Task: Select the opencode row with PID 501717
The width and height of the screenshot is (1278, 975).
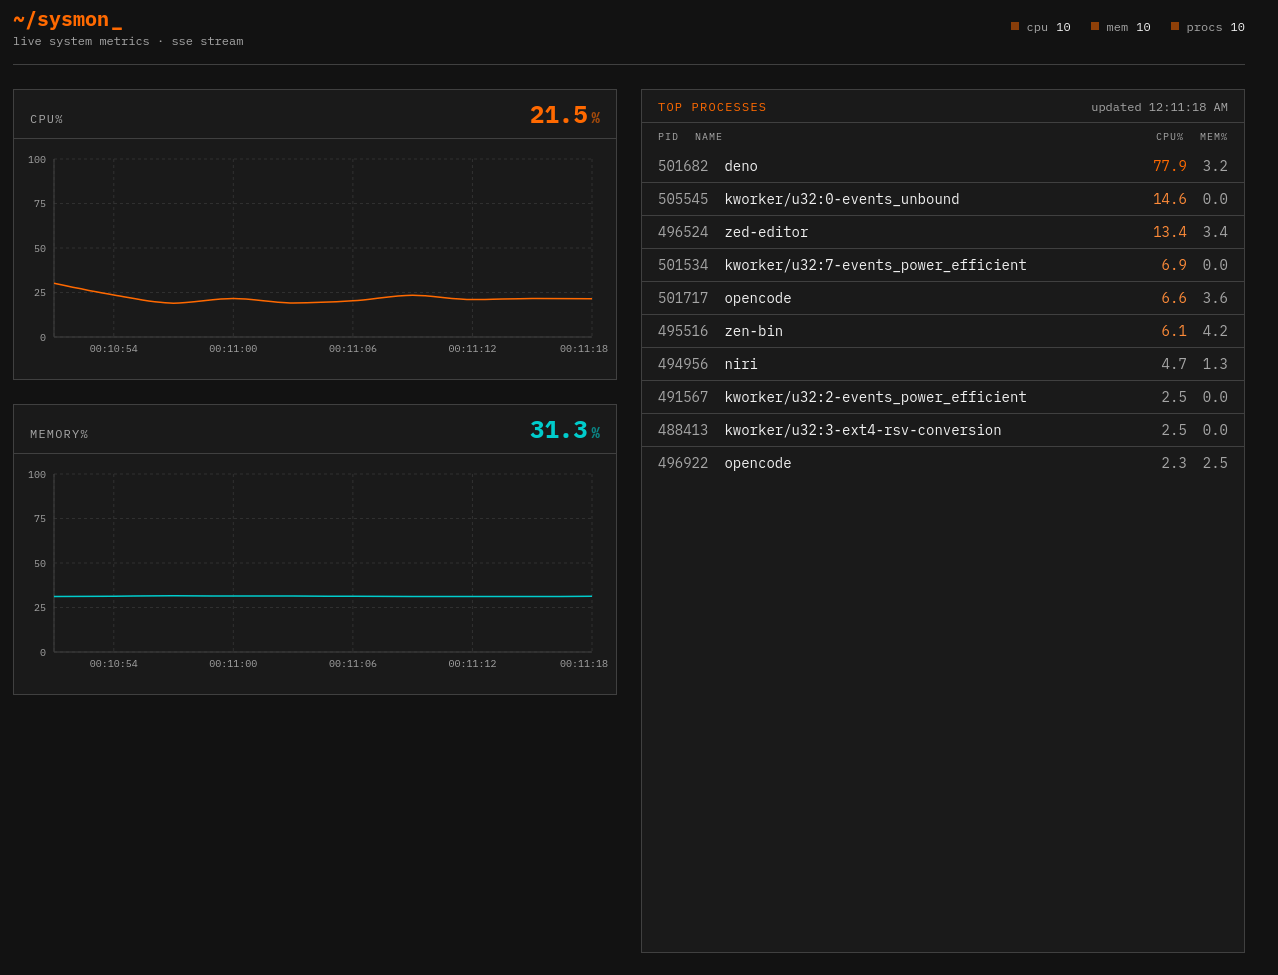Action: (x=943, y=298)
